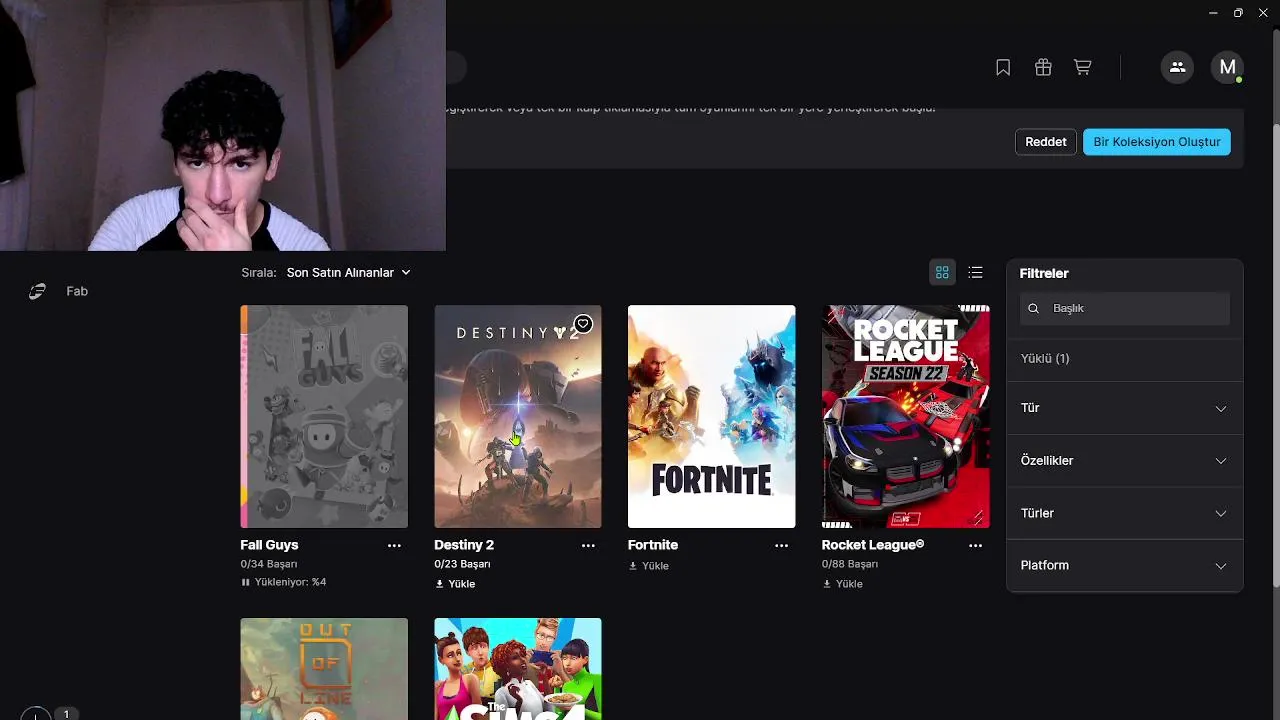
Task: Click the magnifier icon in Başlık search
Action: (x=1034, y=308)
